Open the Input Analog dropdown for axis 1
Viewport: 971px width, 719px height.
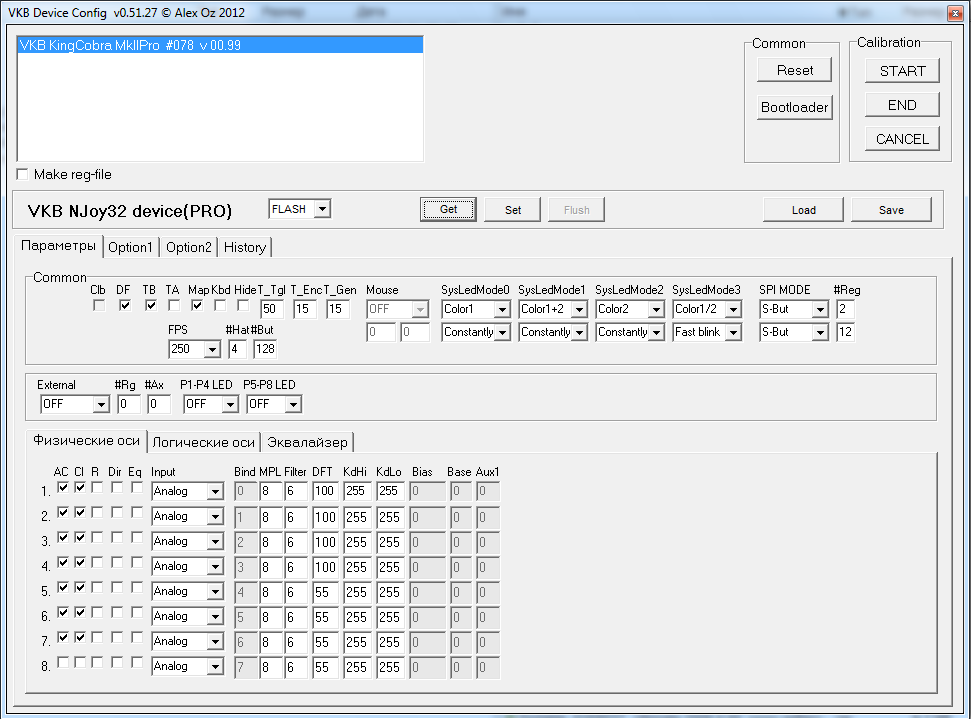pyautogui.click(x=215, y=492)
